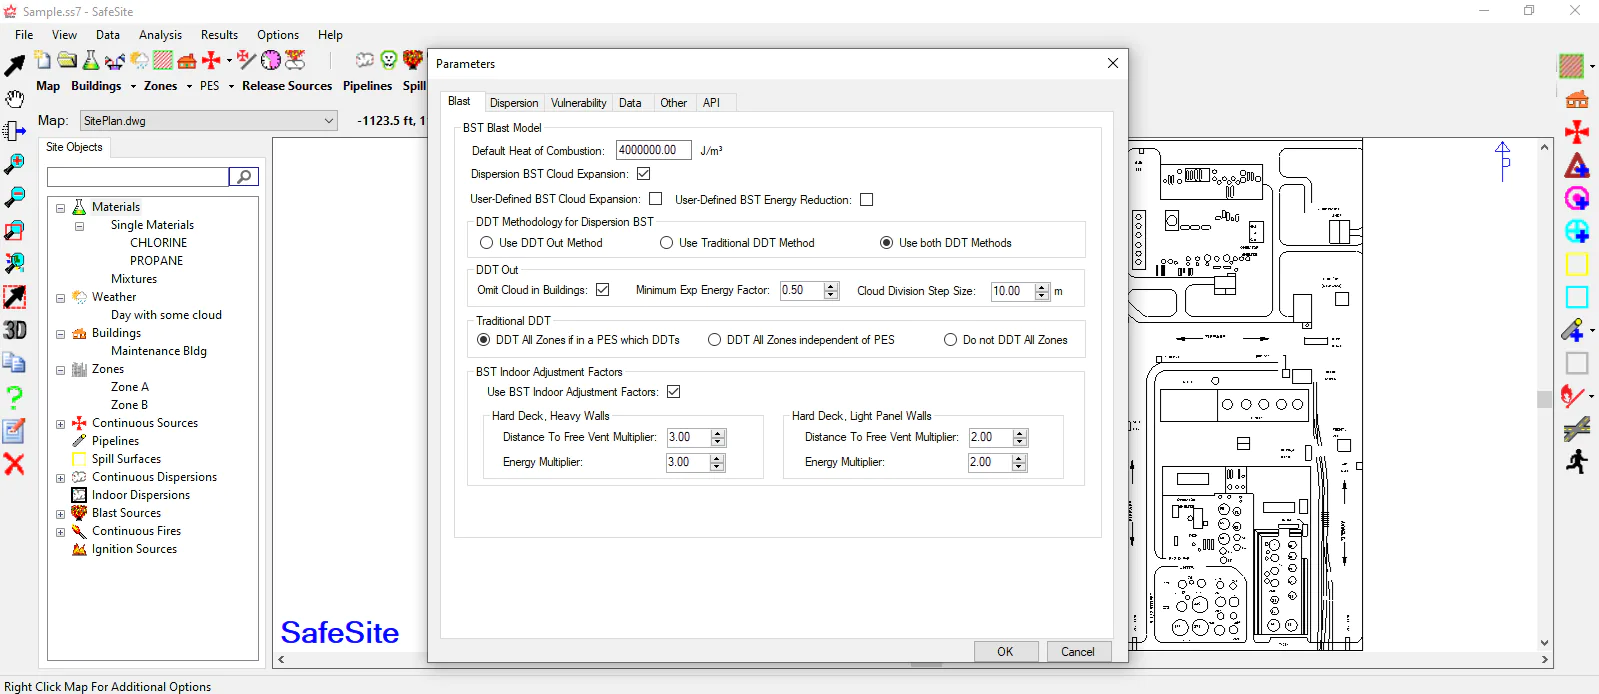
Task: Select the pan hand tool
Action: point(14,98)
